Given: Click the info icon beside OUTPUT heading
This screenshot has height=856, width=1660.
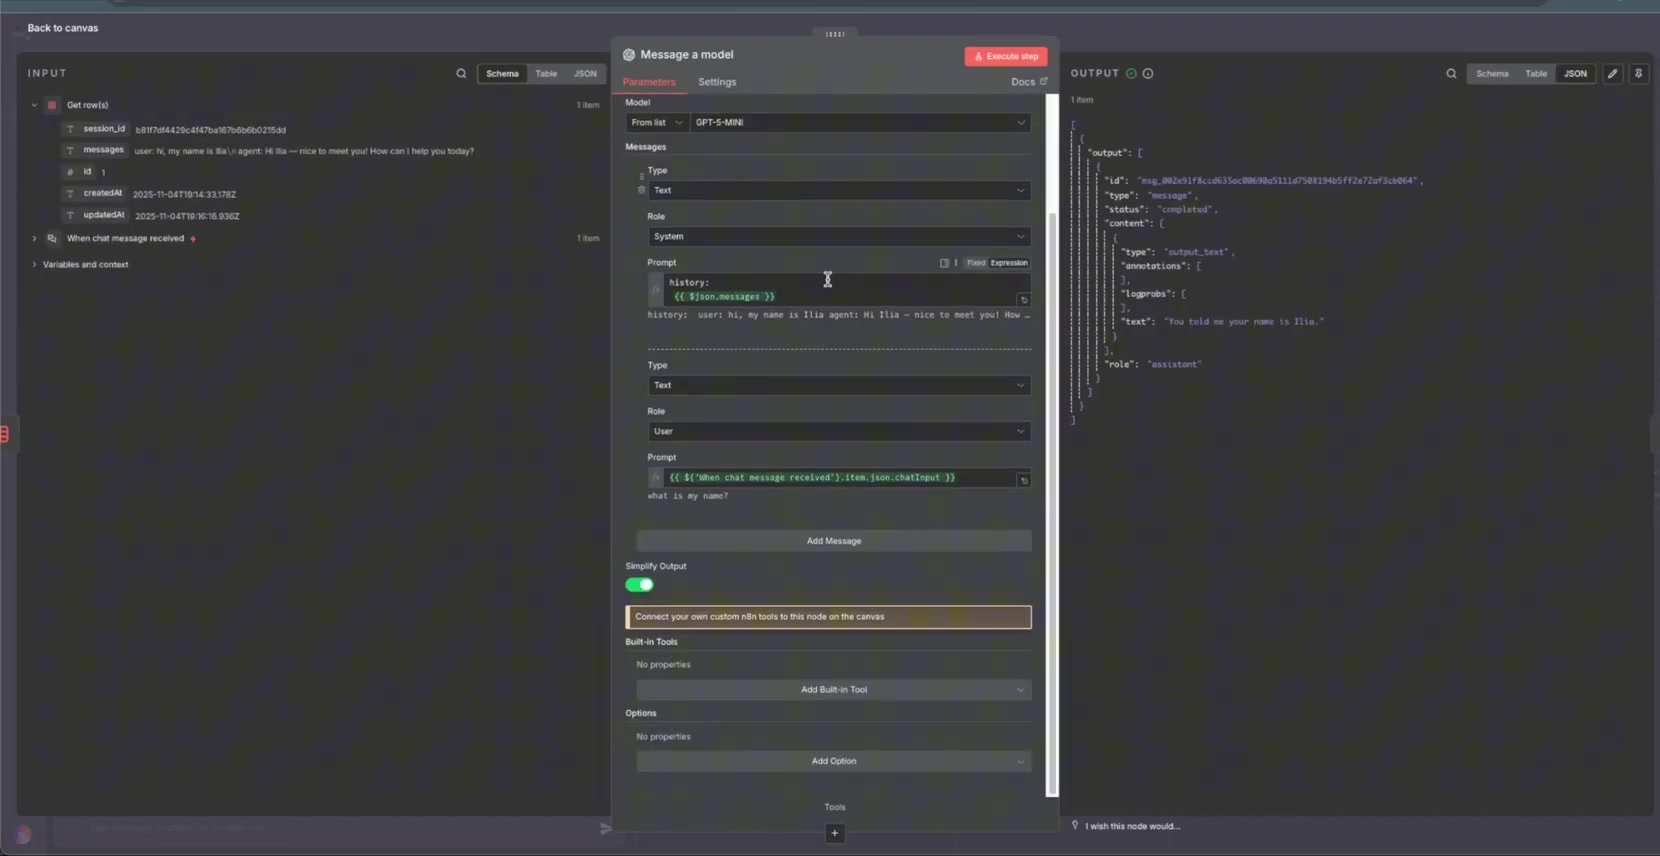Looking at the screenshot, I should pyautogui.click(x=1148, y=74).
